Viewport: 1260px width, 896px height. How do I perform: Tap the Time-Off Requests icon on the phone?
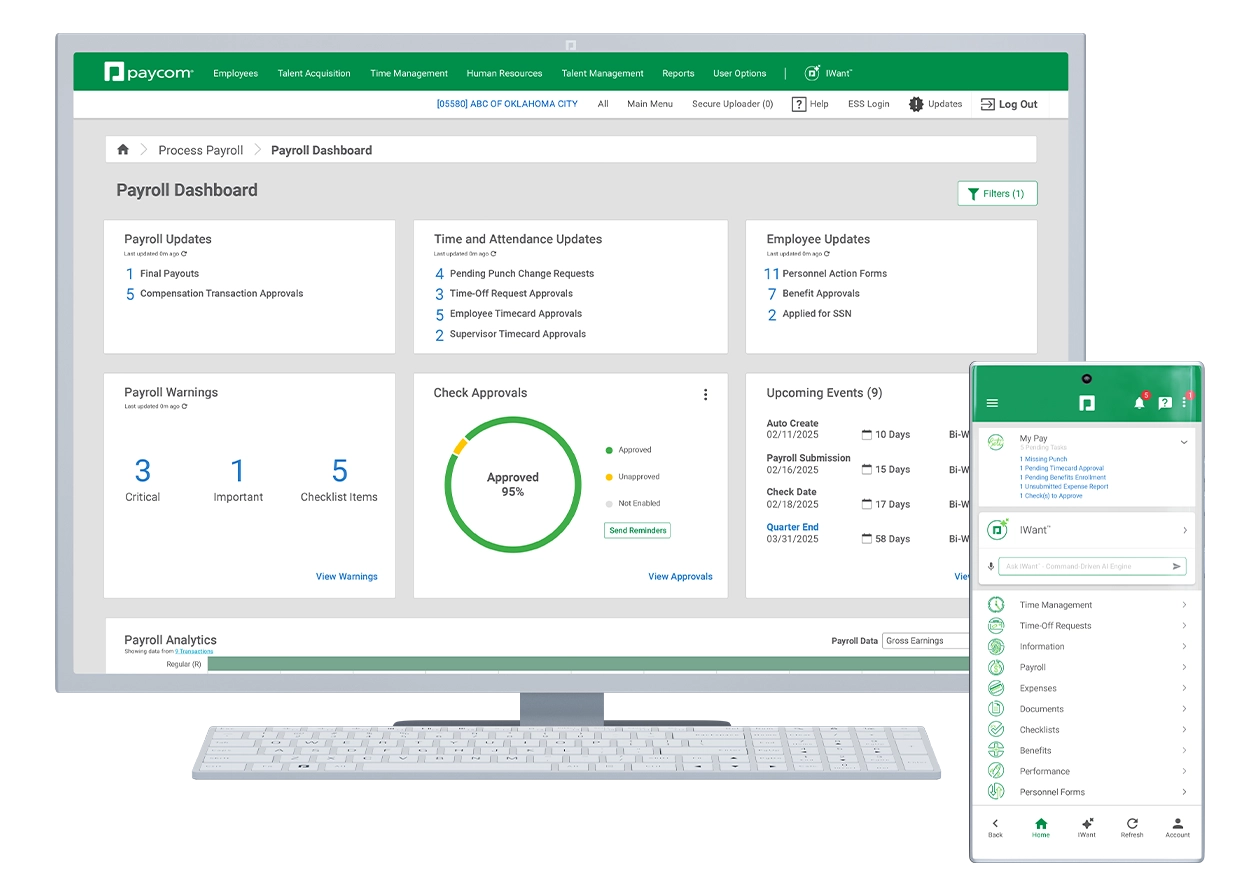point(996,626)
